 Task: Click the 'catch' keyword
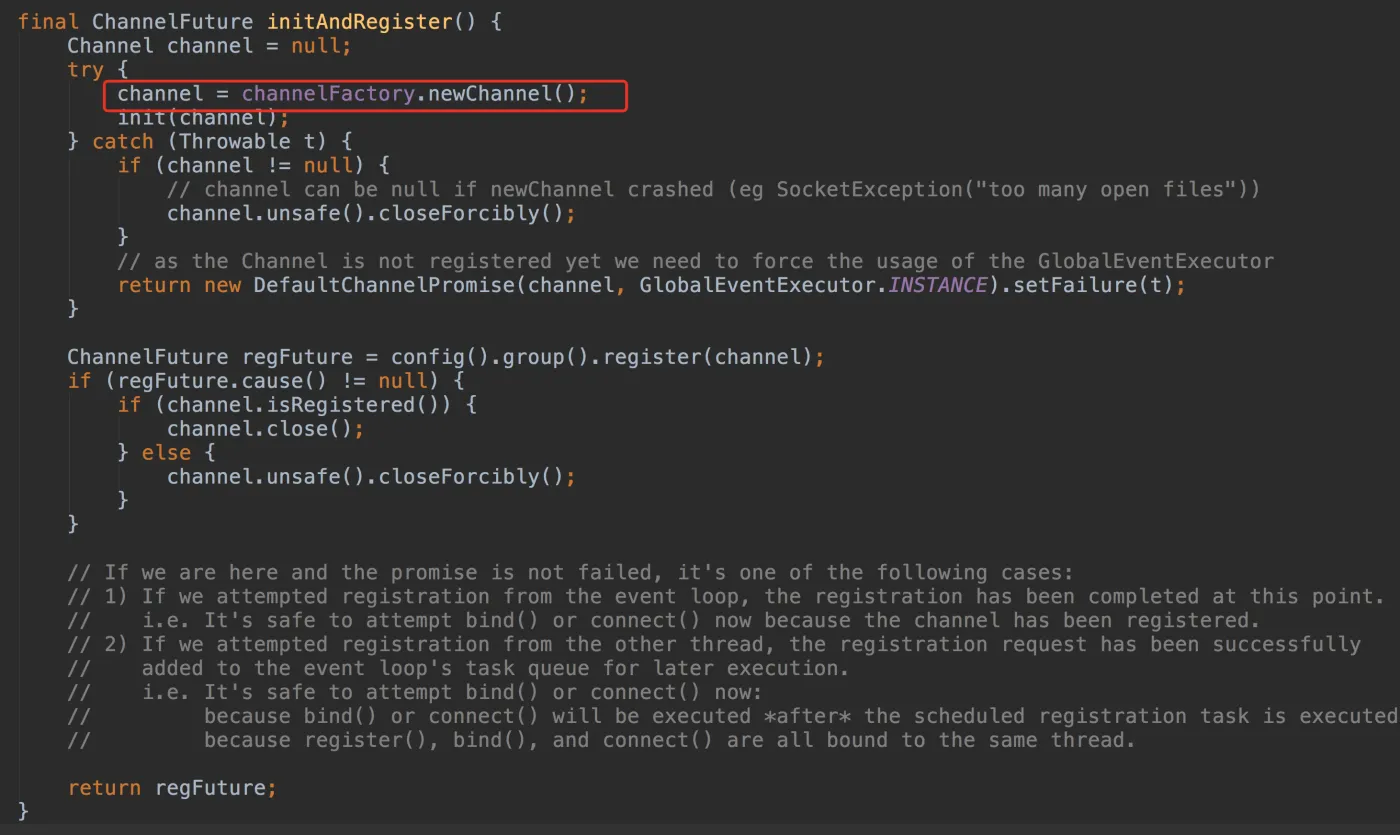point(123,141)
